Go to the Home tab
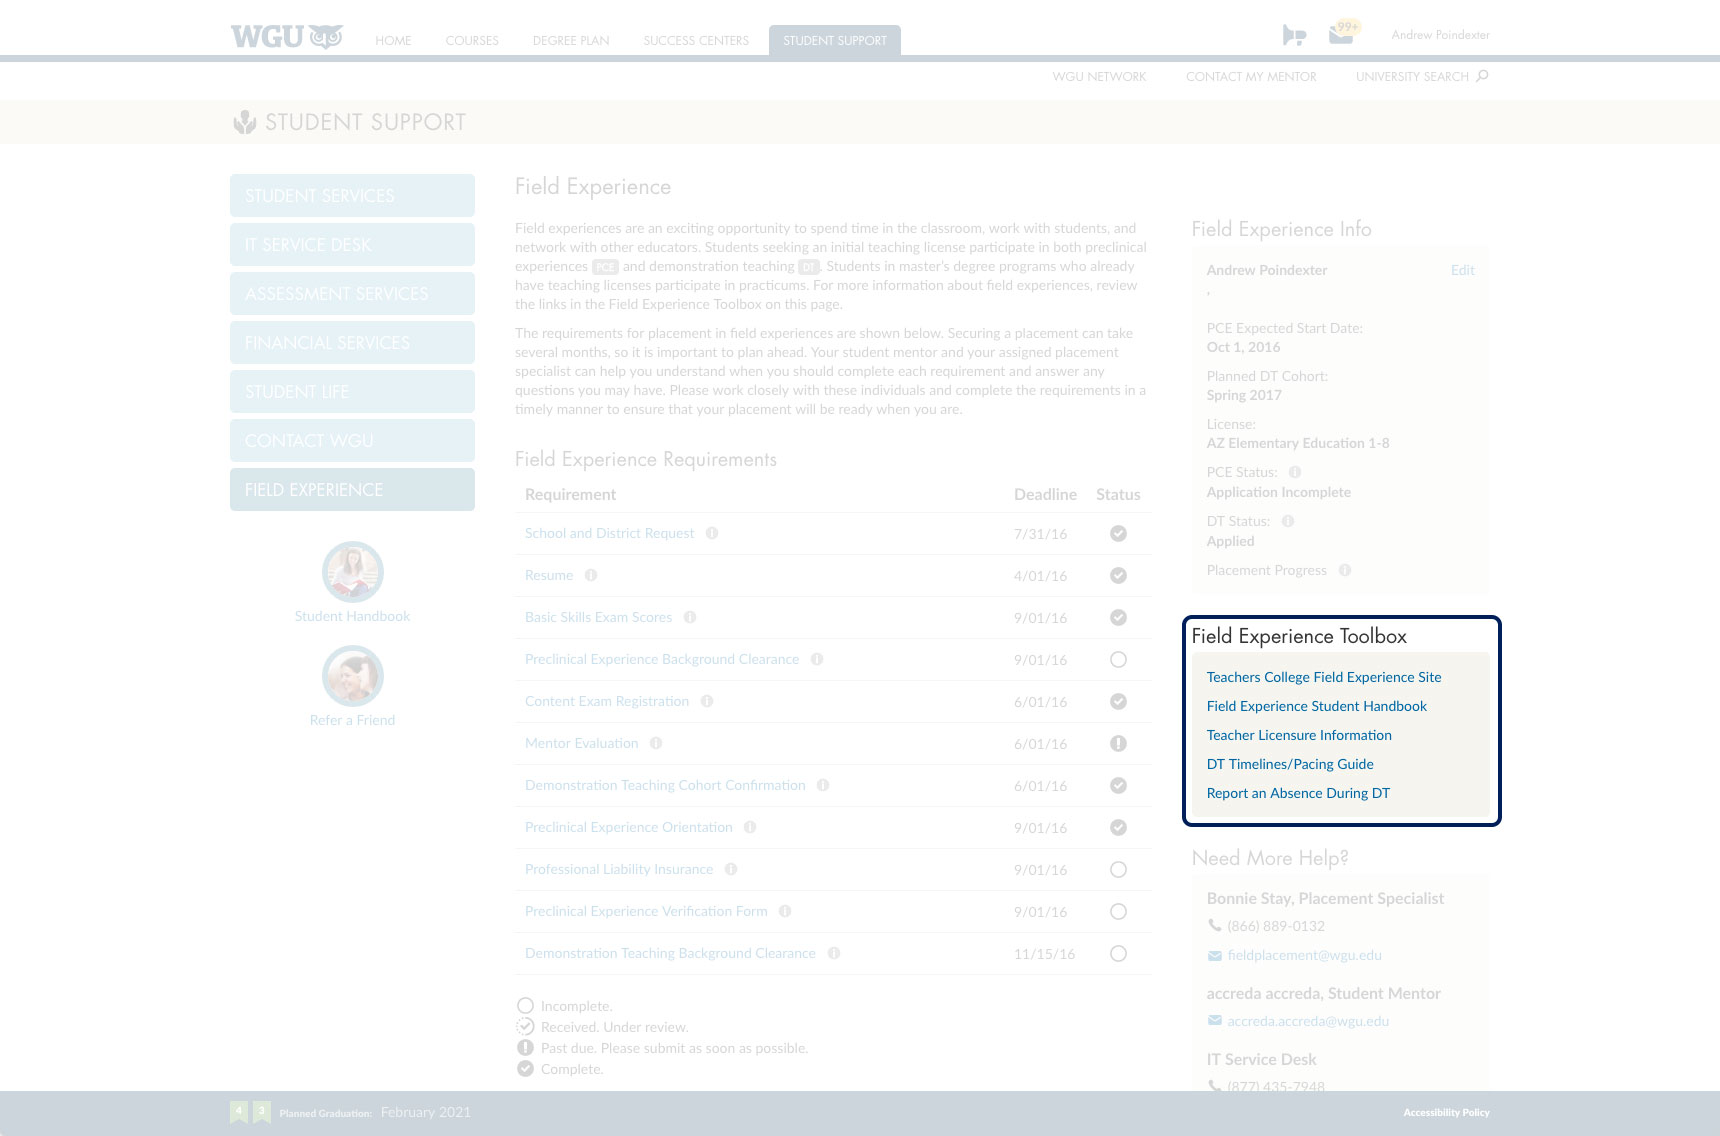 [x=393, y=41]
